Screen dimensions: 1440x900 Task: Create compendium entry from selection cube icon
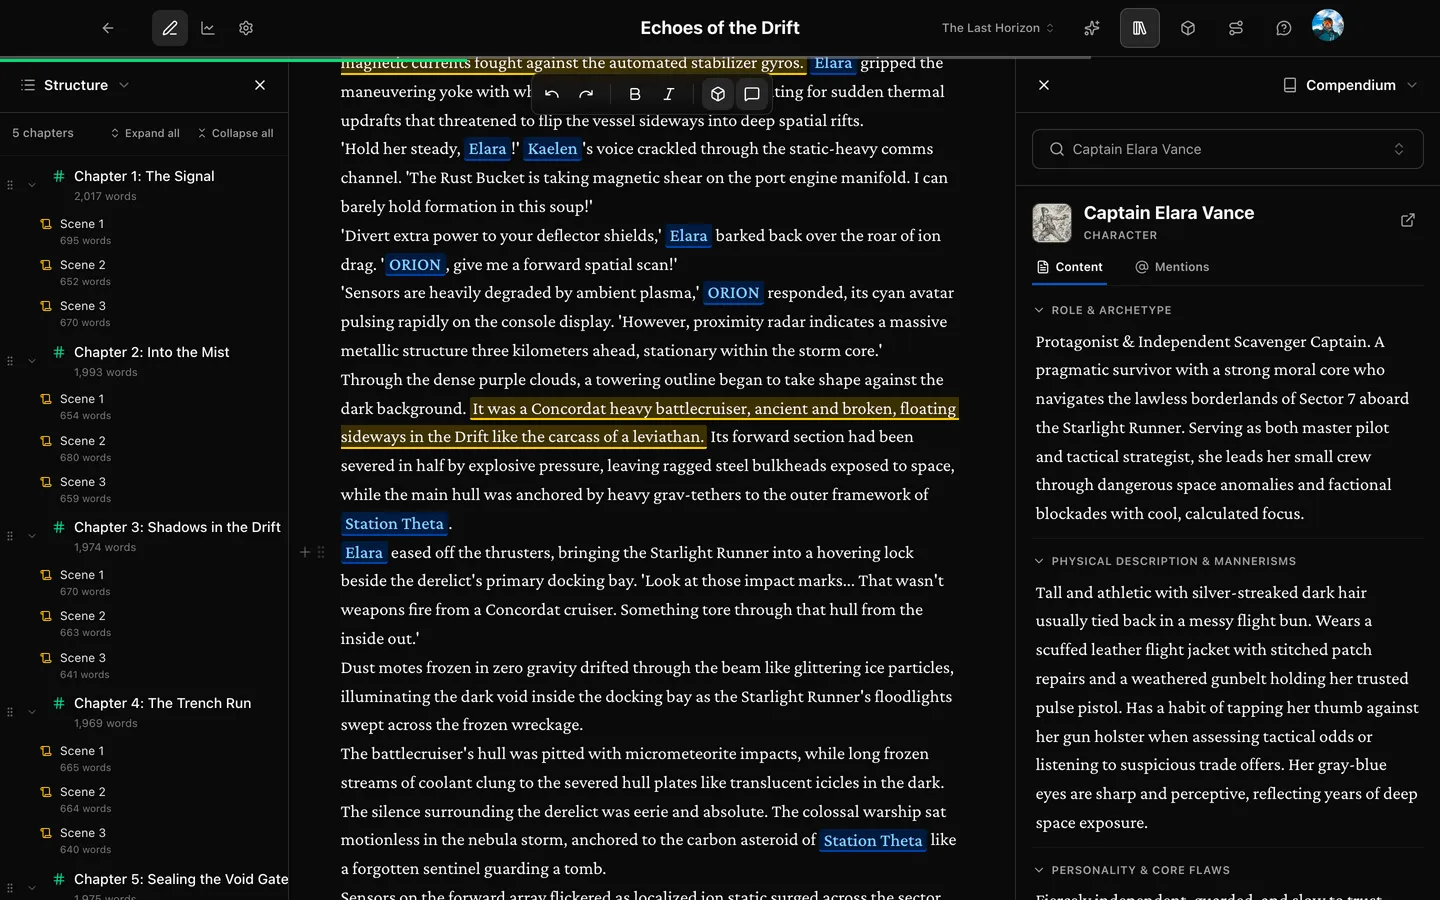[718, 94]
